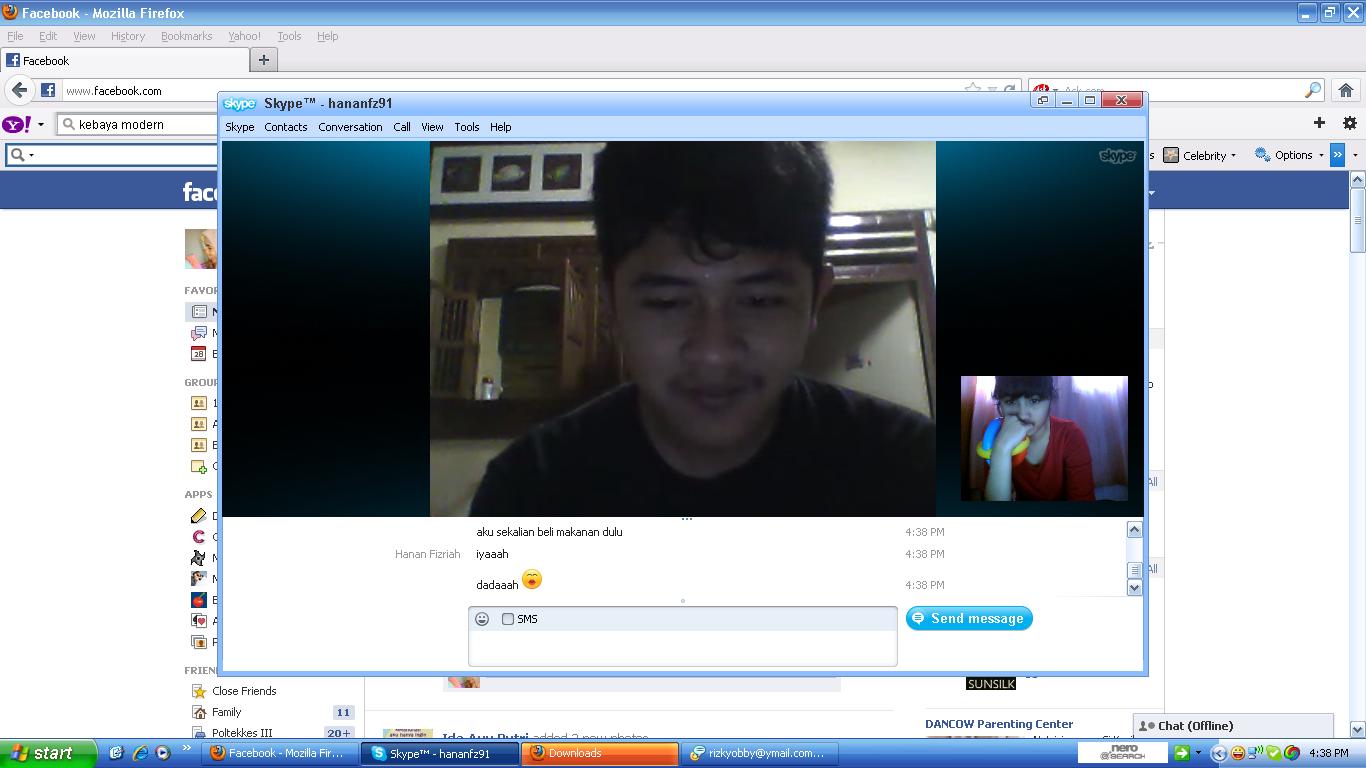The height and width of the screenshot is (768, 1366).
Task: Expand the search engine dropdown on second toolbar
Action: tap(32, 155)
